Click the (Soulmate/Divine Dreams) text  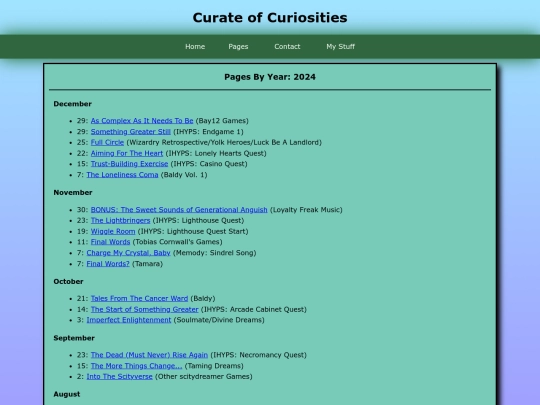coord(219,320)
